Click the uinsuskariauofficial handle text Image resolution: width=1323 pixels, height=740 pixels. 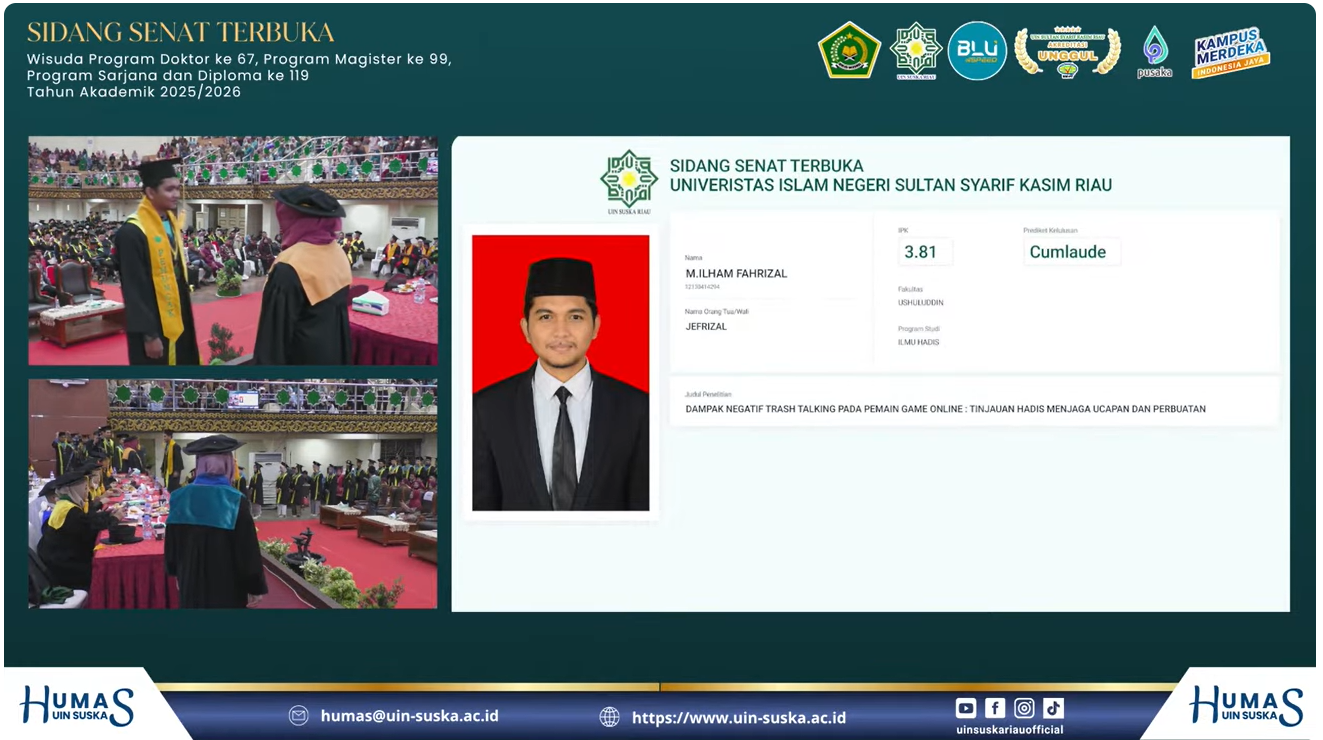(1009, 730)
